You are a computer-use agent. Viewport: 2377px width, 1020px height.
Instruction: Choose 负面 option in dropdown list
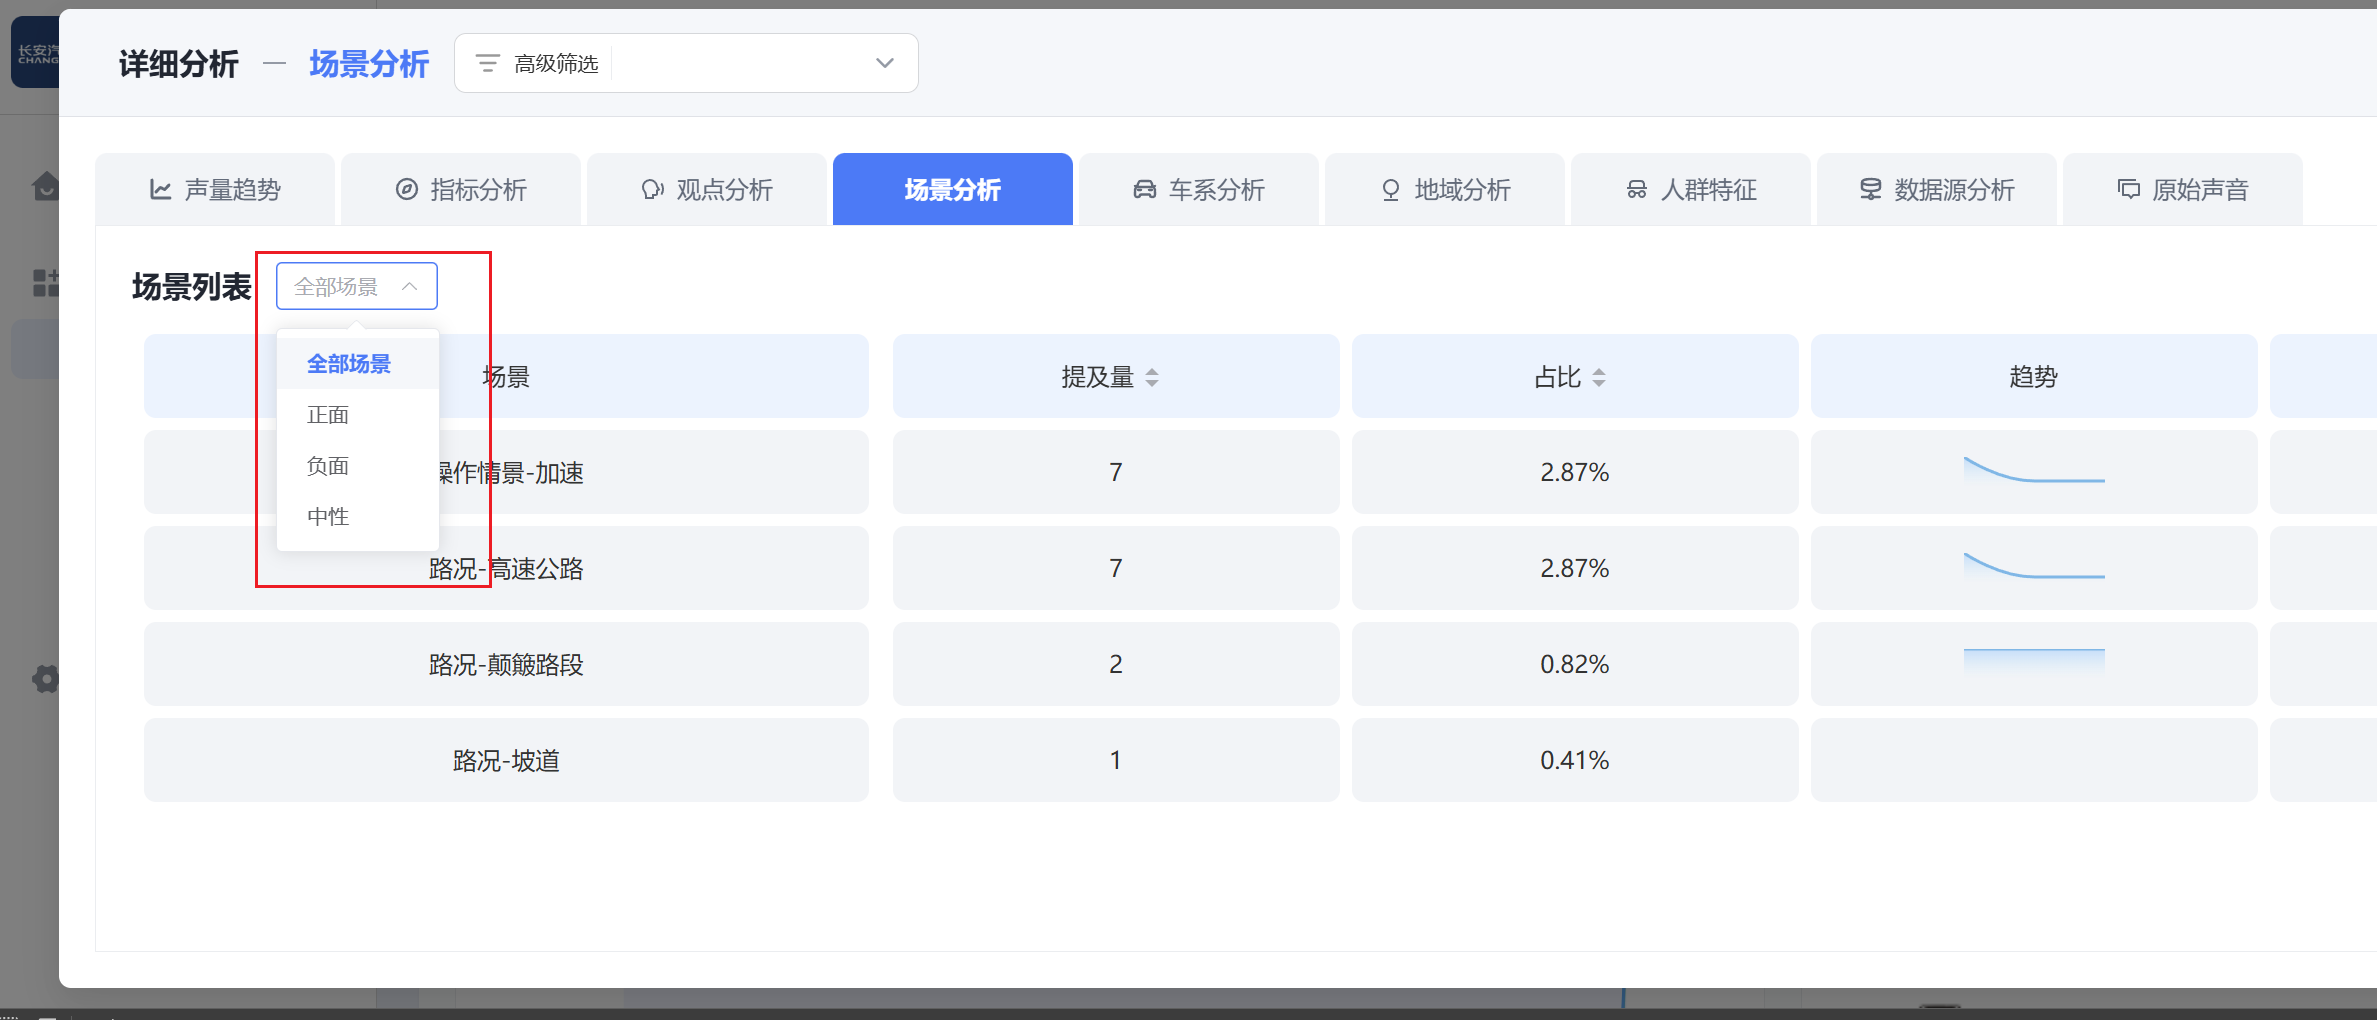pos(328,466)
